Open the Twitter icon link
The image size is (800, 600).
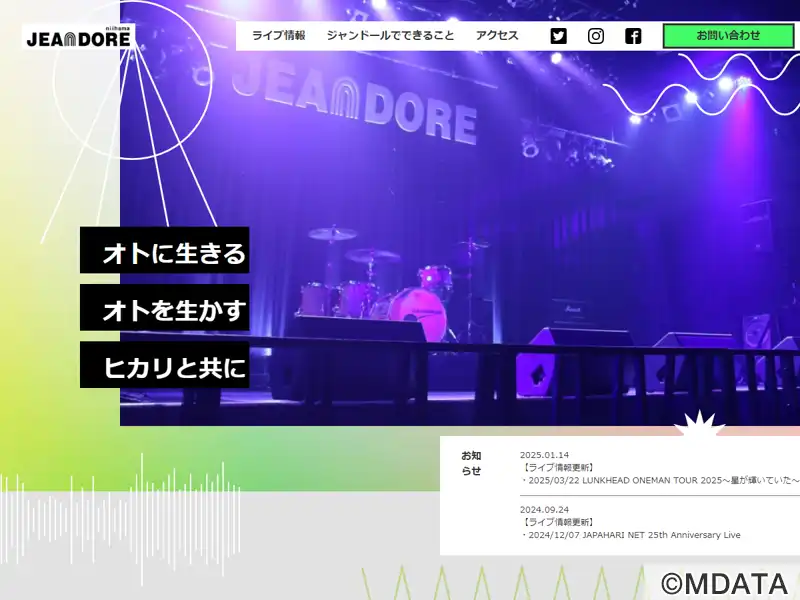558,36
